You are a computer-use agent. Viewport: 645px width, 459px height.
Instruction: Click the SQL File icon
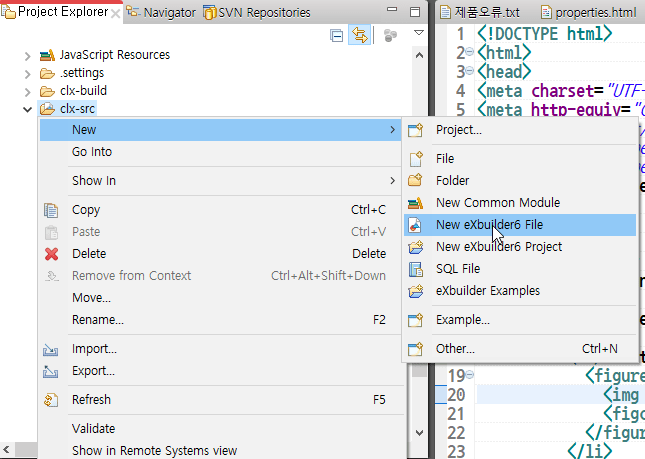click(x=416, y=269)
